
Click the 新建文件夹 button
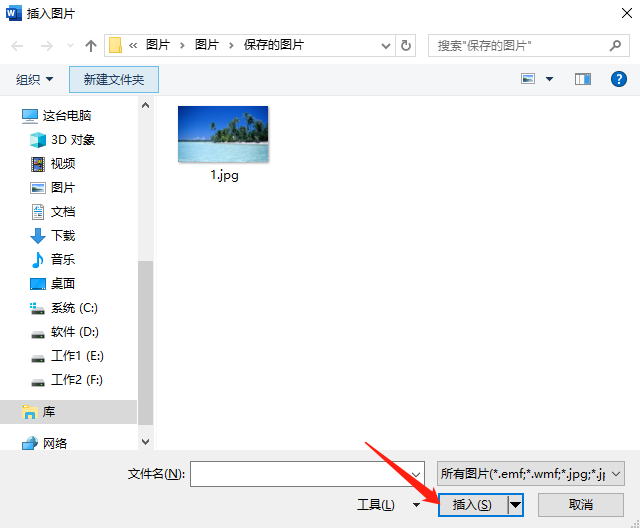coord(114,80)
